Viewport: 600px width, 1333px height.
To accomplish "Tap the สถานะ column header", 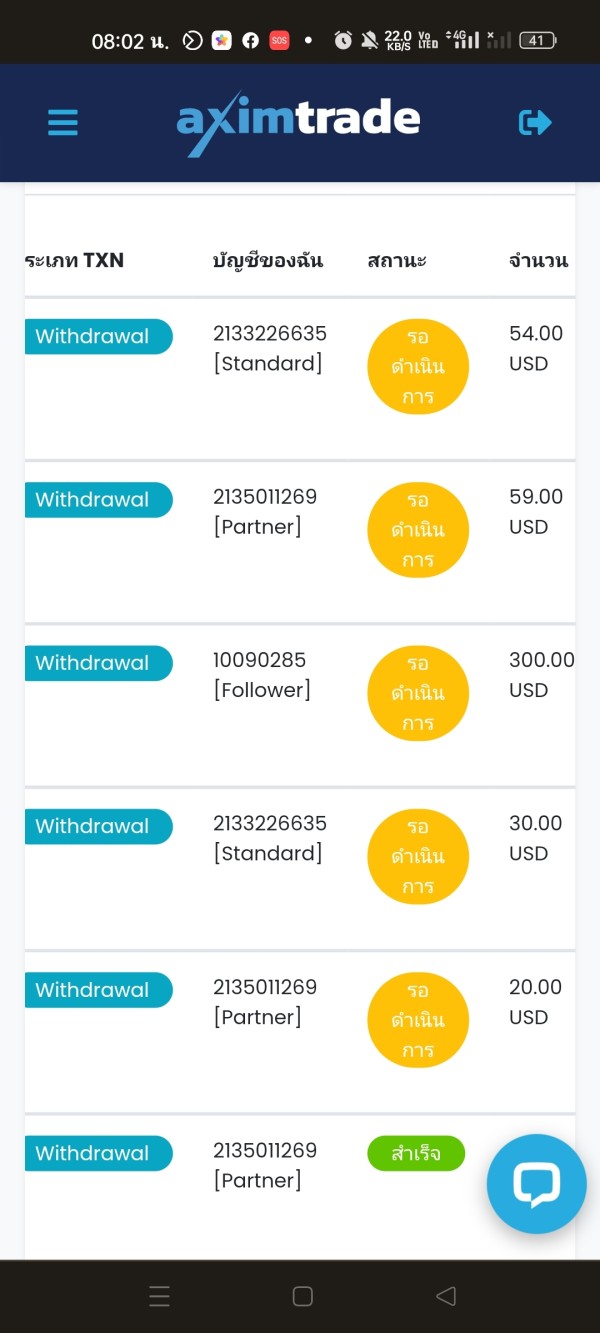I will (x=397, y=261).
